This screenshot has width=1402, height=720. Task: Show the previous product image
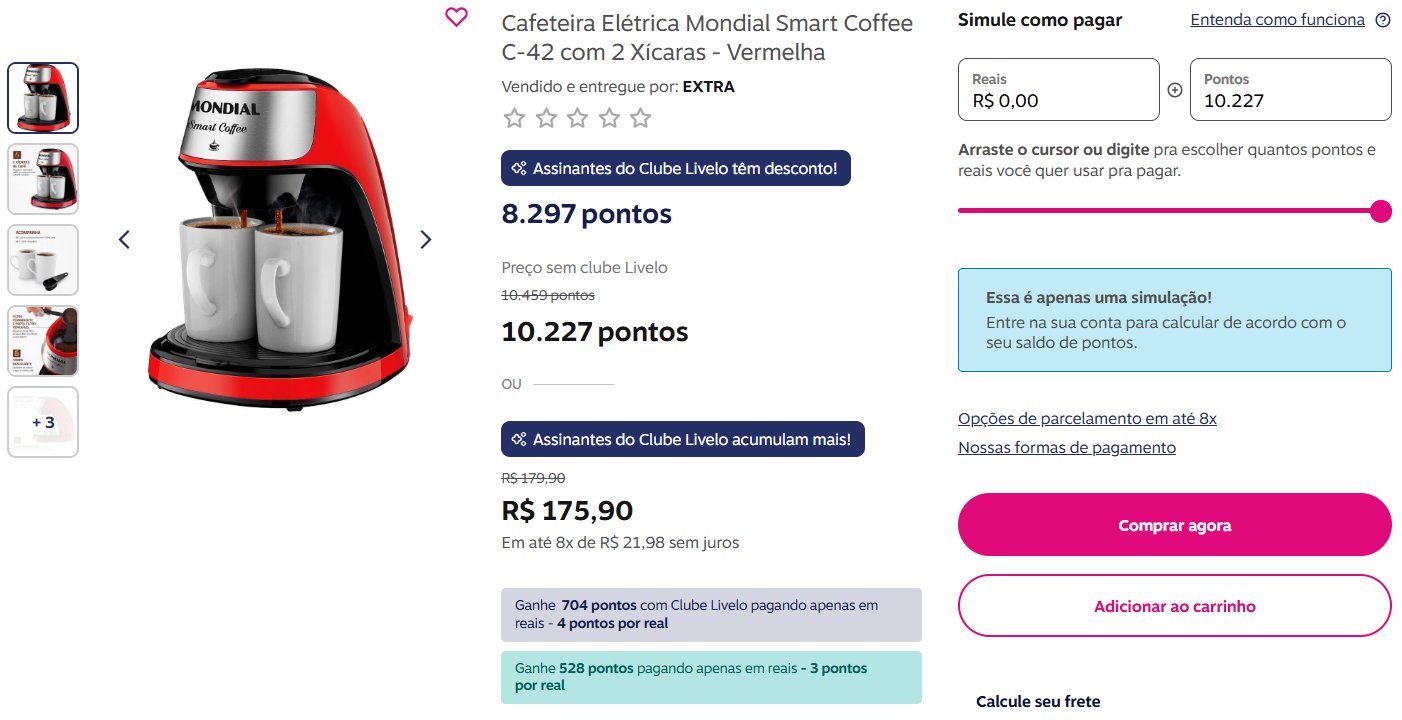click(124, 240)
